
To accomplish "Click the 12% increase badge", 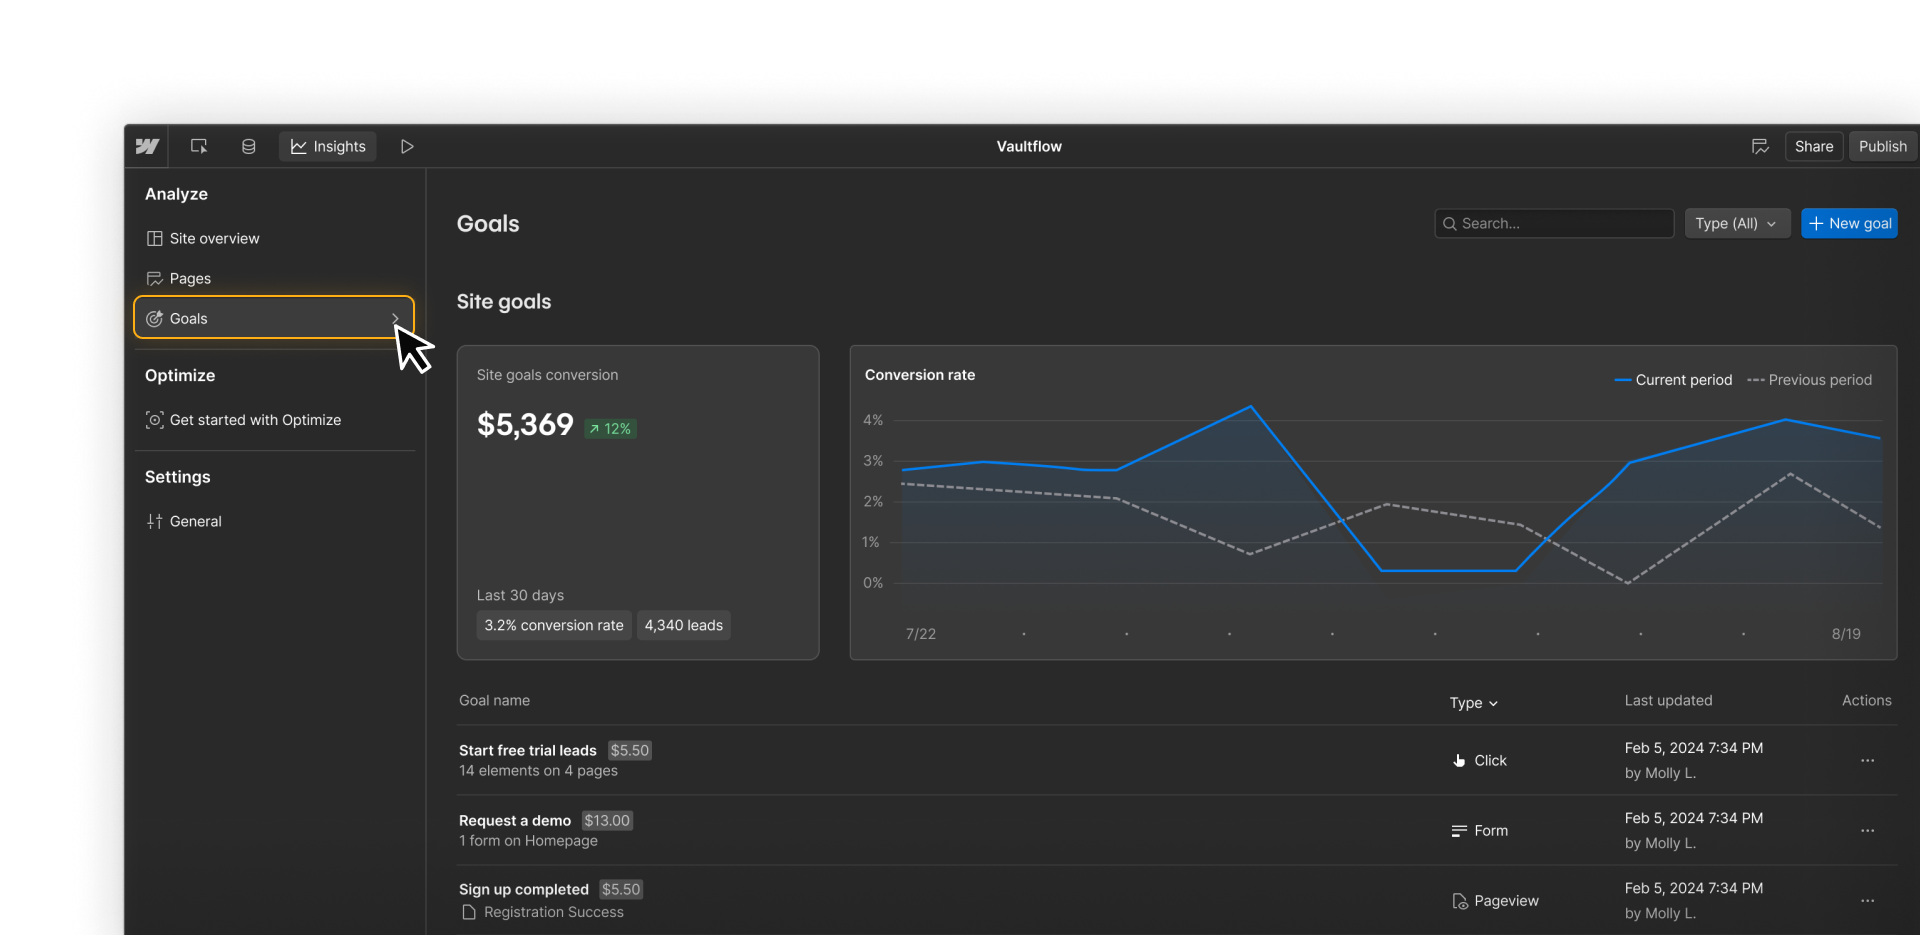I will pos(610,428).
